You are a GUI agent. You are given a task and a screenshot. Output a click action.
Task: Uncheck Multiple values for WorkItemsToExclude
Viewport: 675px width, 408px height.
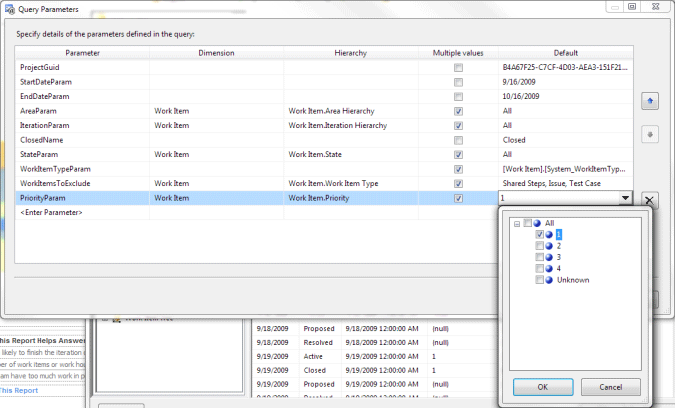[x=458, y=184]
